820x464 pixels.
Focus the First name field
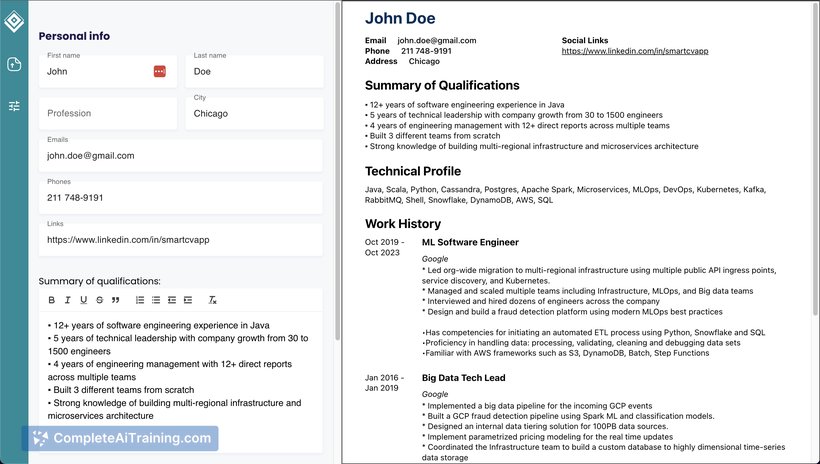click(108, 71)
